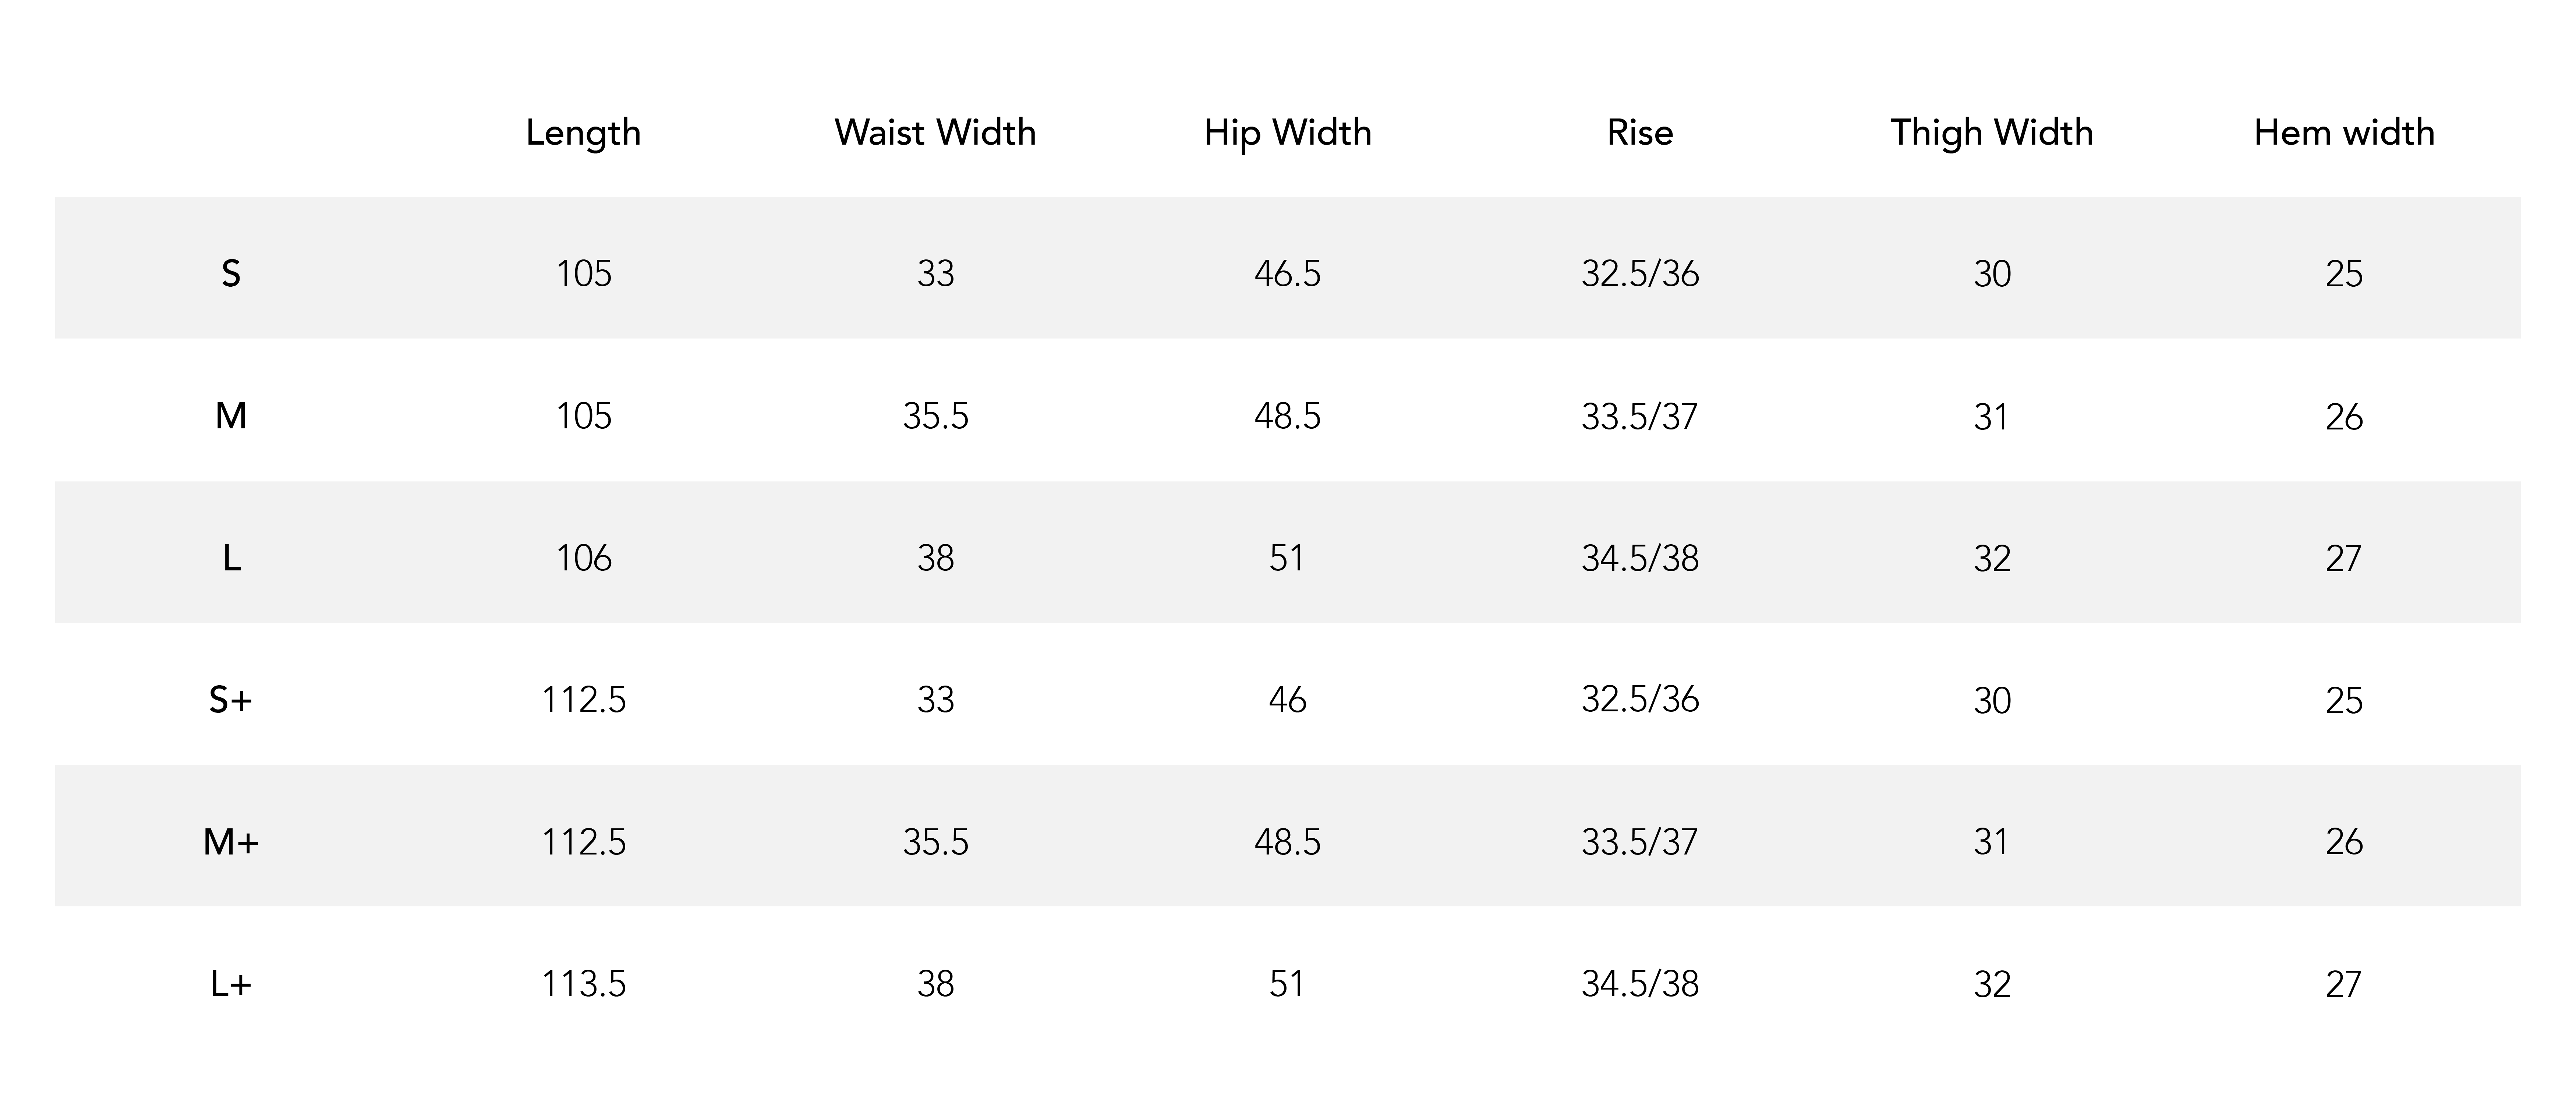The height and width of the screenshot is (1104, 2576).
Task: Click the Length column header
Action: (x=583, y=133)
